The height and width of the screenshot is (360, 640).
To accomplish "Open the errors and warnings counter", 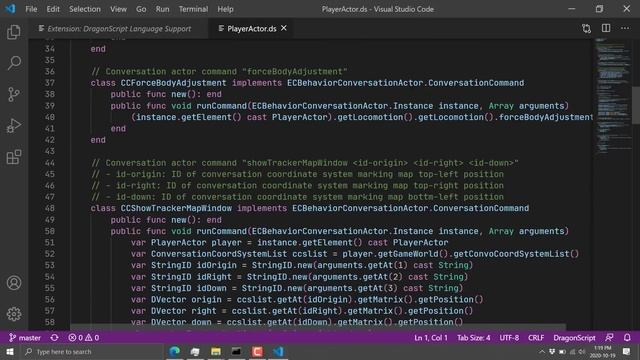I will (x=84, y=338).
